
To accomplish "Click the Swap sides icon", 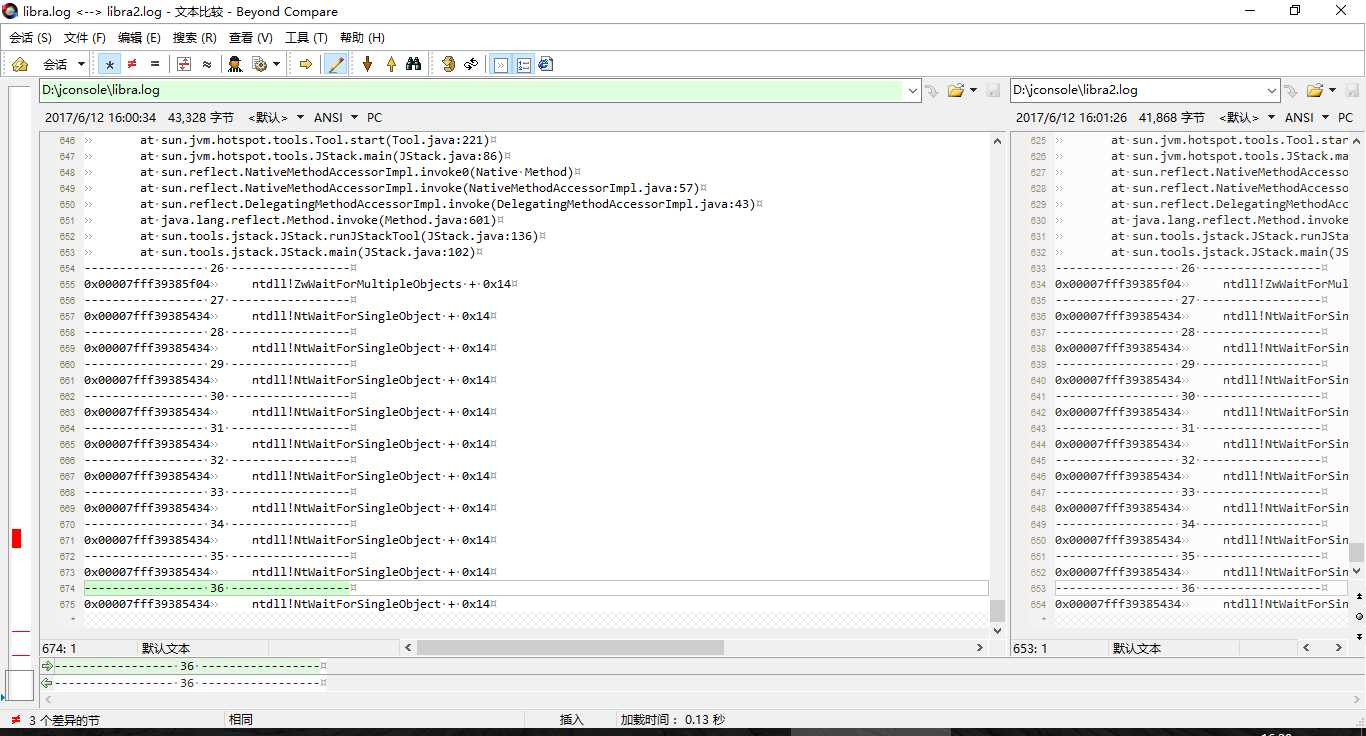I will pyautogui.click(x=448, y=64).
